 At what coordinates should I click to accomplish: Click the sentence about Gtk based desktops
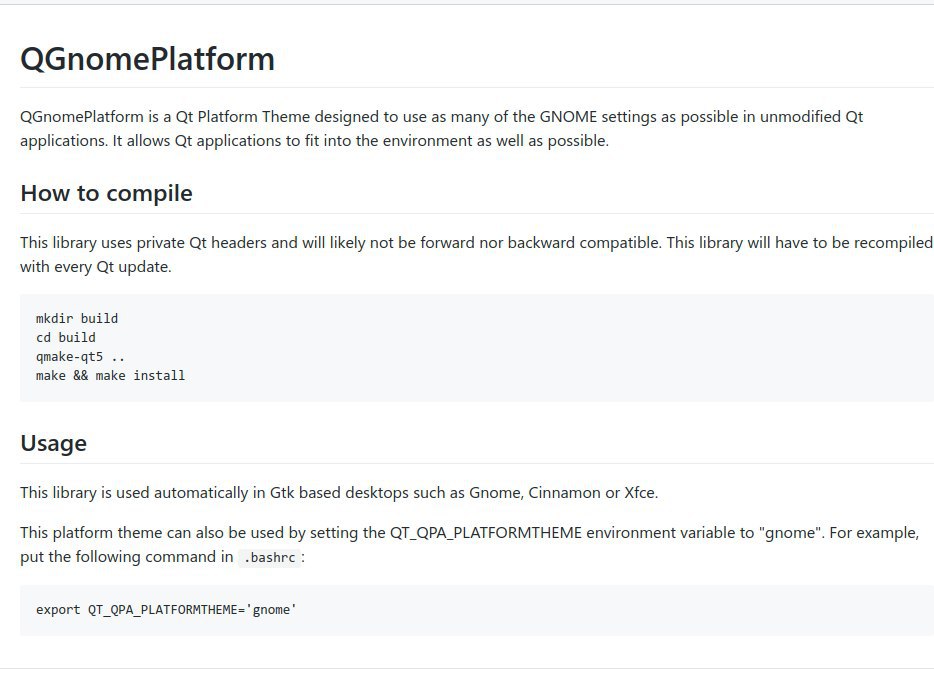(339, 493)
